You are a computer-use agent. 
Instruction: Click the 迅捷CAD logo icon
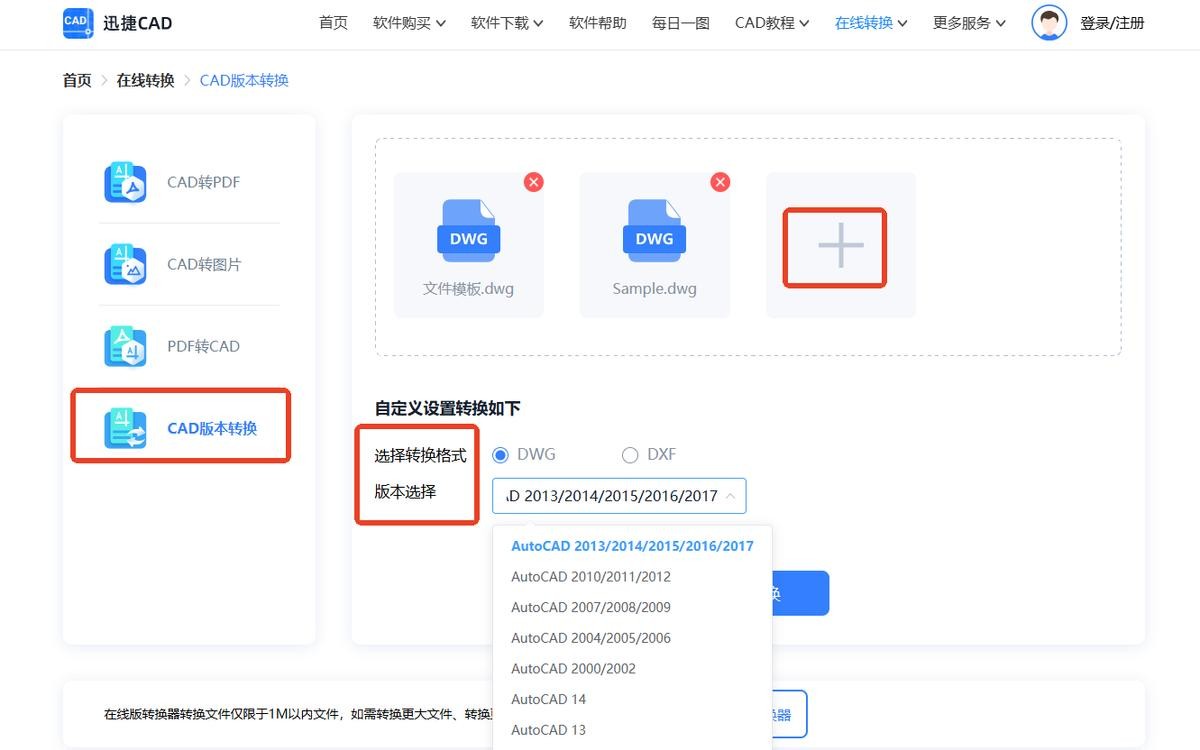[x=78, y=23]
